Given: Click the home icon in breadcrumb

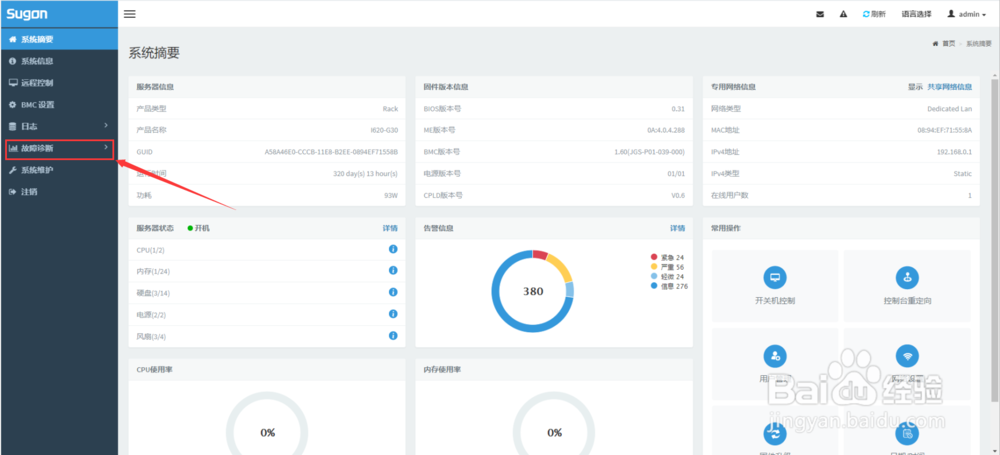Looking at the screenshot, I should pos(936,43).
